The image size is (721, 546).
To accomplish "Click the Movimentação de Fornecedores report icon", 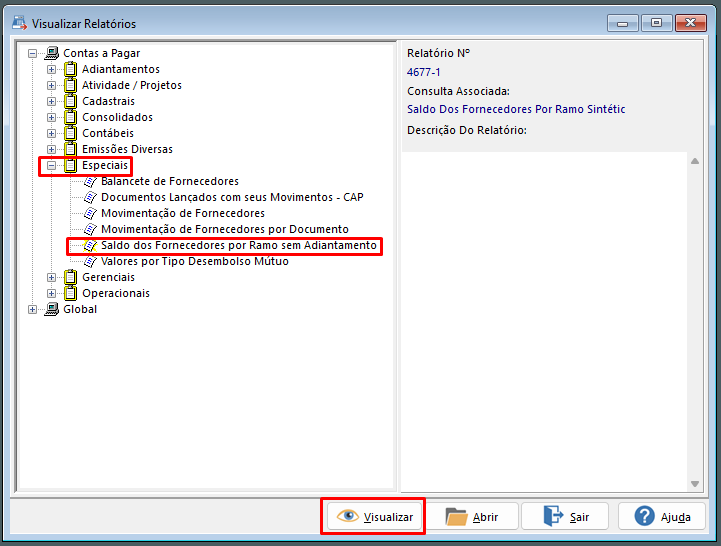I will coord(90,213).
